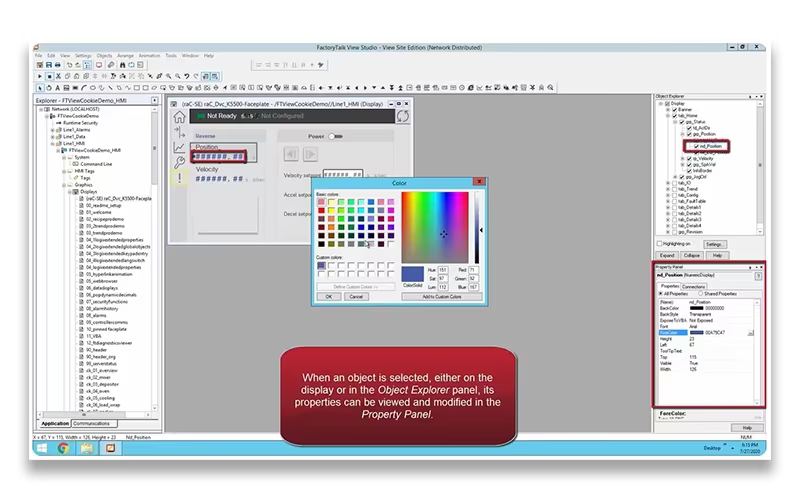Image resolution: width=800 pixels, height=500 pixels.
Task: Select the Shared Properties radio button
Action: 701,294
